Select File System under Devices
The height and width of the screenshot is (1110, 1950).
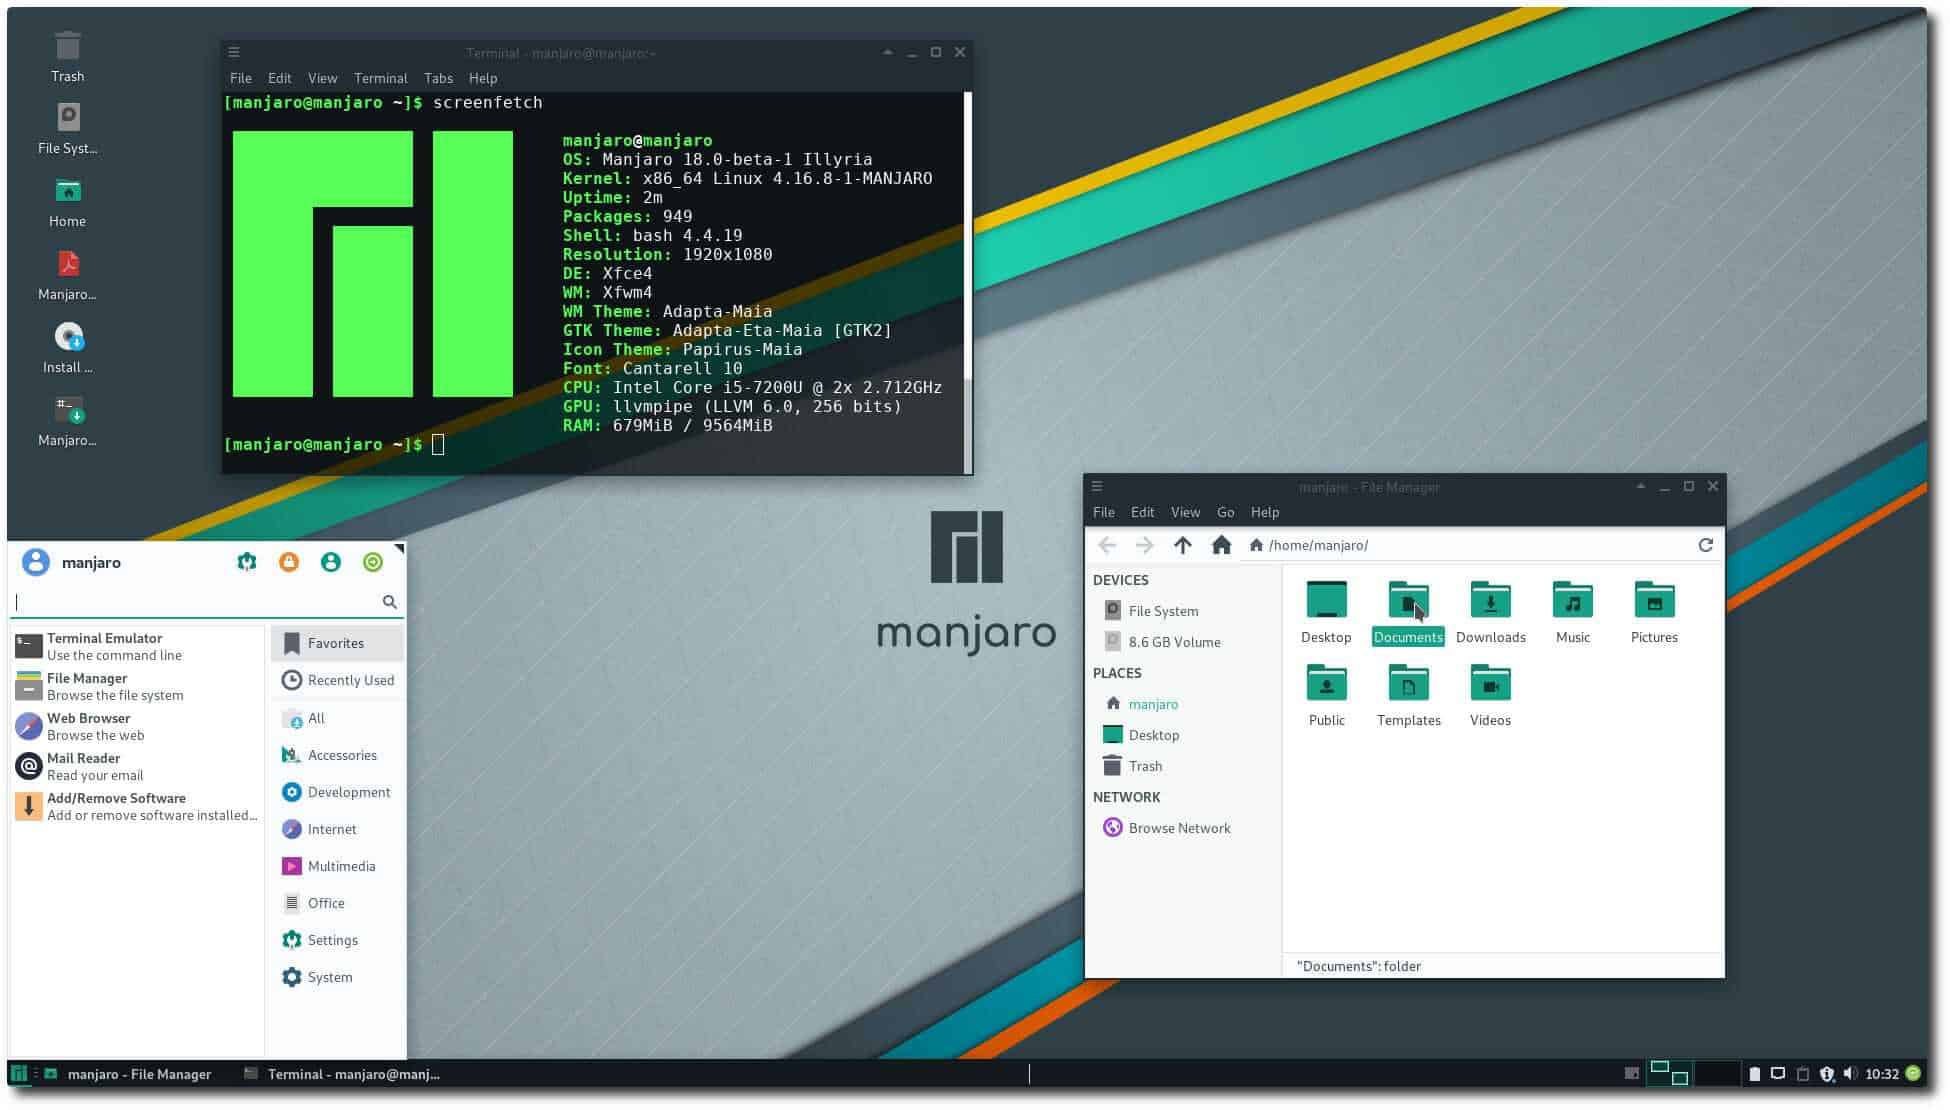1183,611
